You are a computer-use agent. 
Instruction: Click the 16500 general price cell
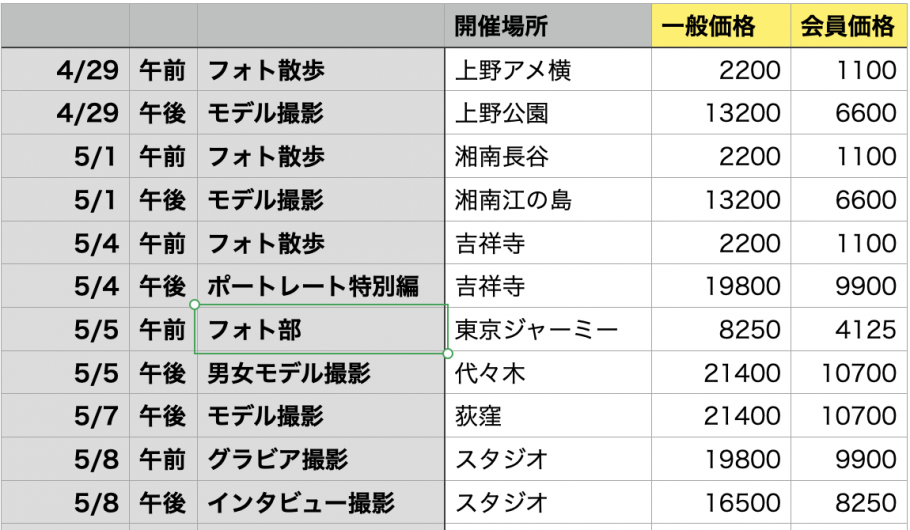coord(721,503)
